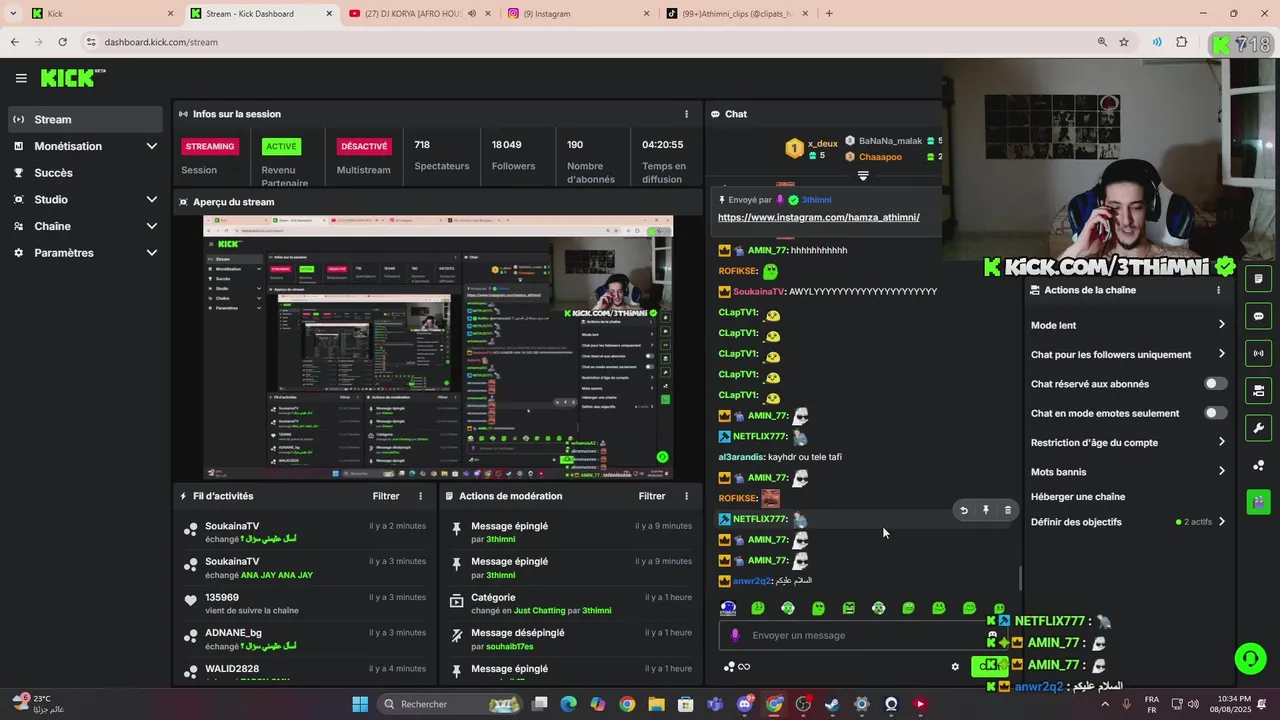Expand the Chaîne sidebar section

152,226
